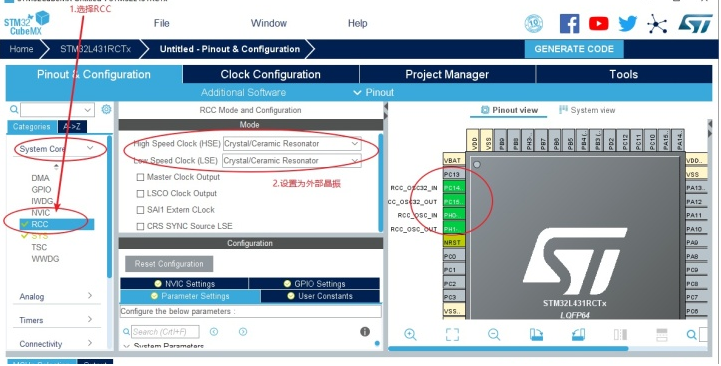This screenshot has width=721, height=366.
Task: Open the Pinout dropdown menu
Action: [373, 92]
